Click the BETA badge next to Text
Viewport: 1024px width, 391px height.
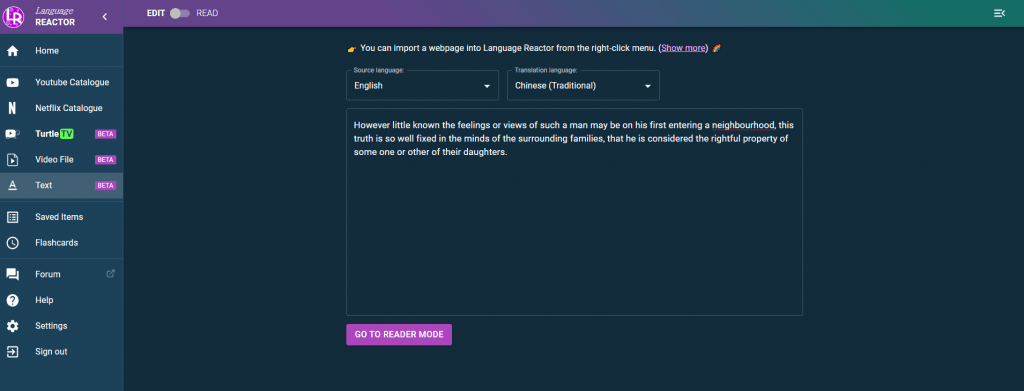coord(106,185)
